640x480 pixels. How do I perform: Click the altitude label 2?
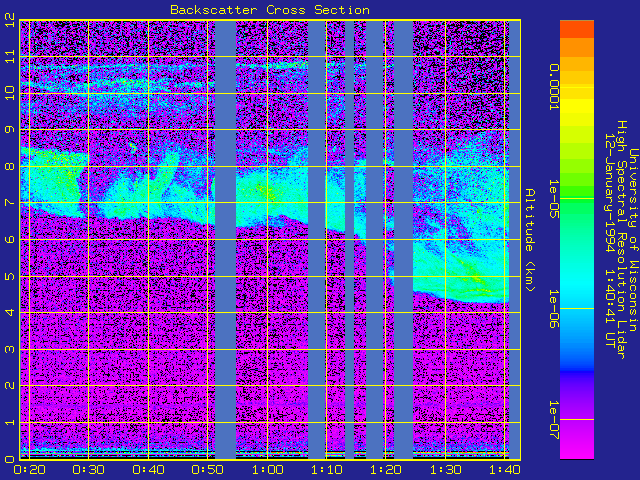coord(10,385)
